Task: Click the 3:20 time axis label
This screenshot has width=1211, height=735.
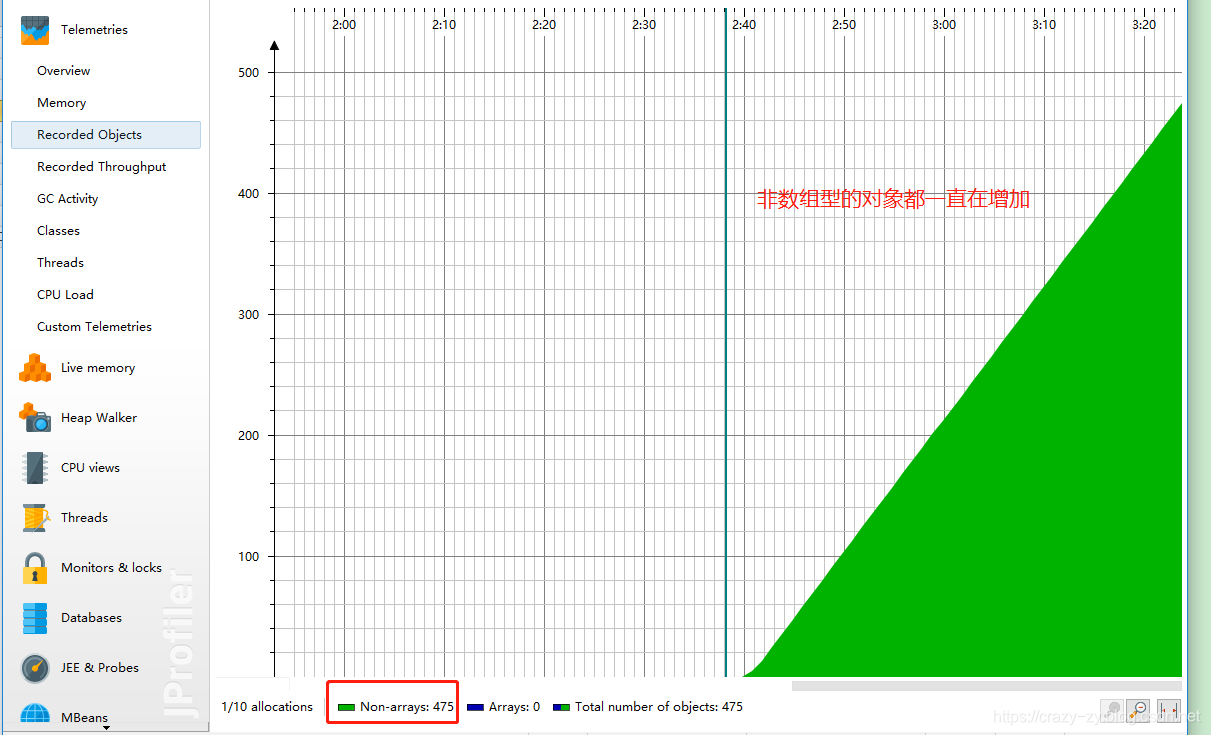Action: 1143,25
